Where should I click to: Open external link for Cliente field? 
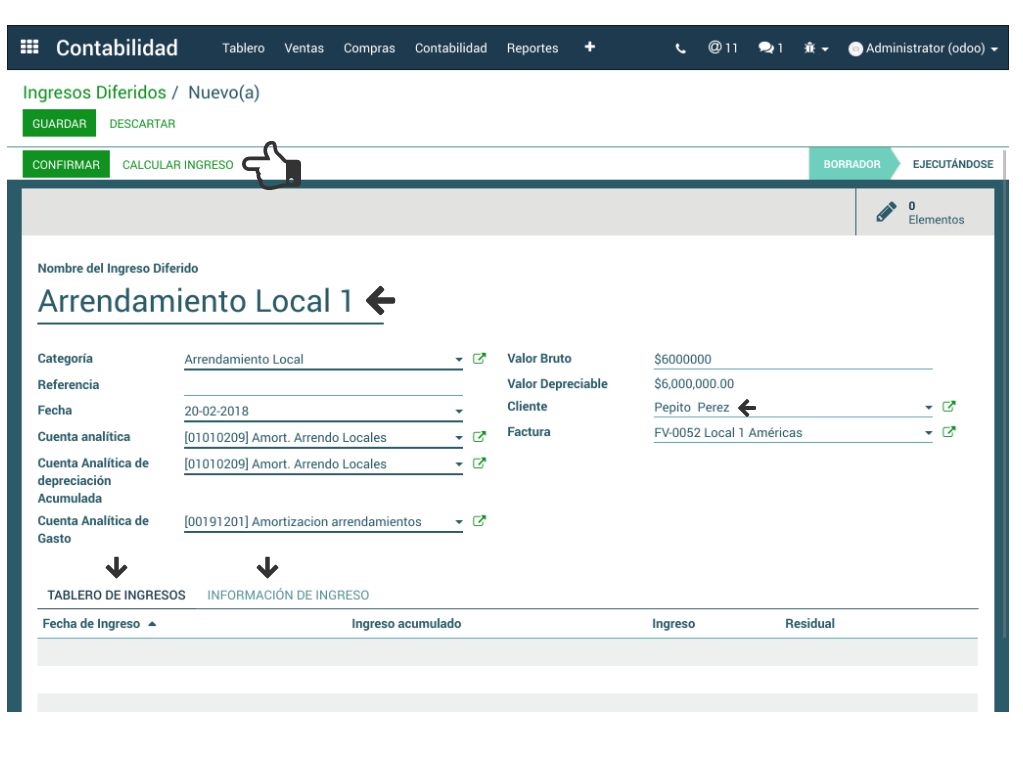tap(949, 407)
